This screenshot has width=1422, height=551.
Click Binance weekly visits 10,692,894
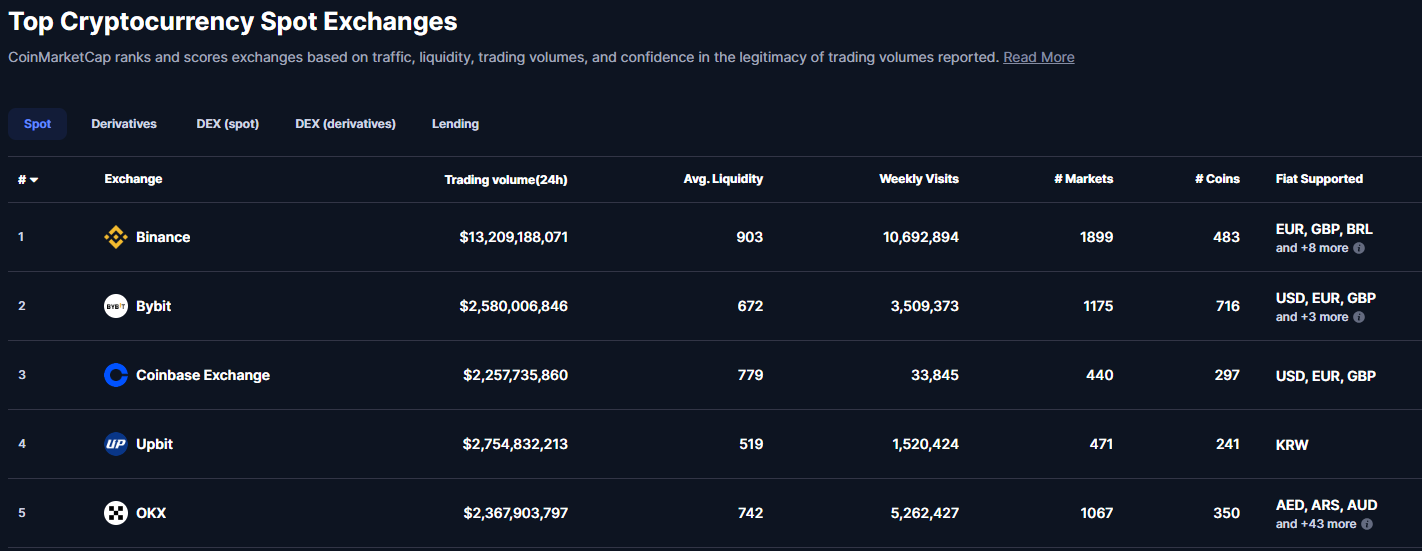tap(920, 237)
